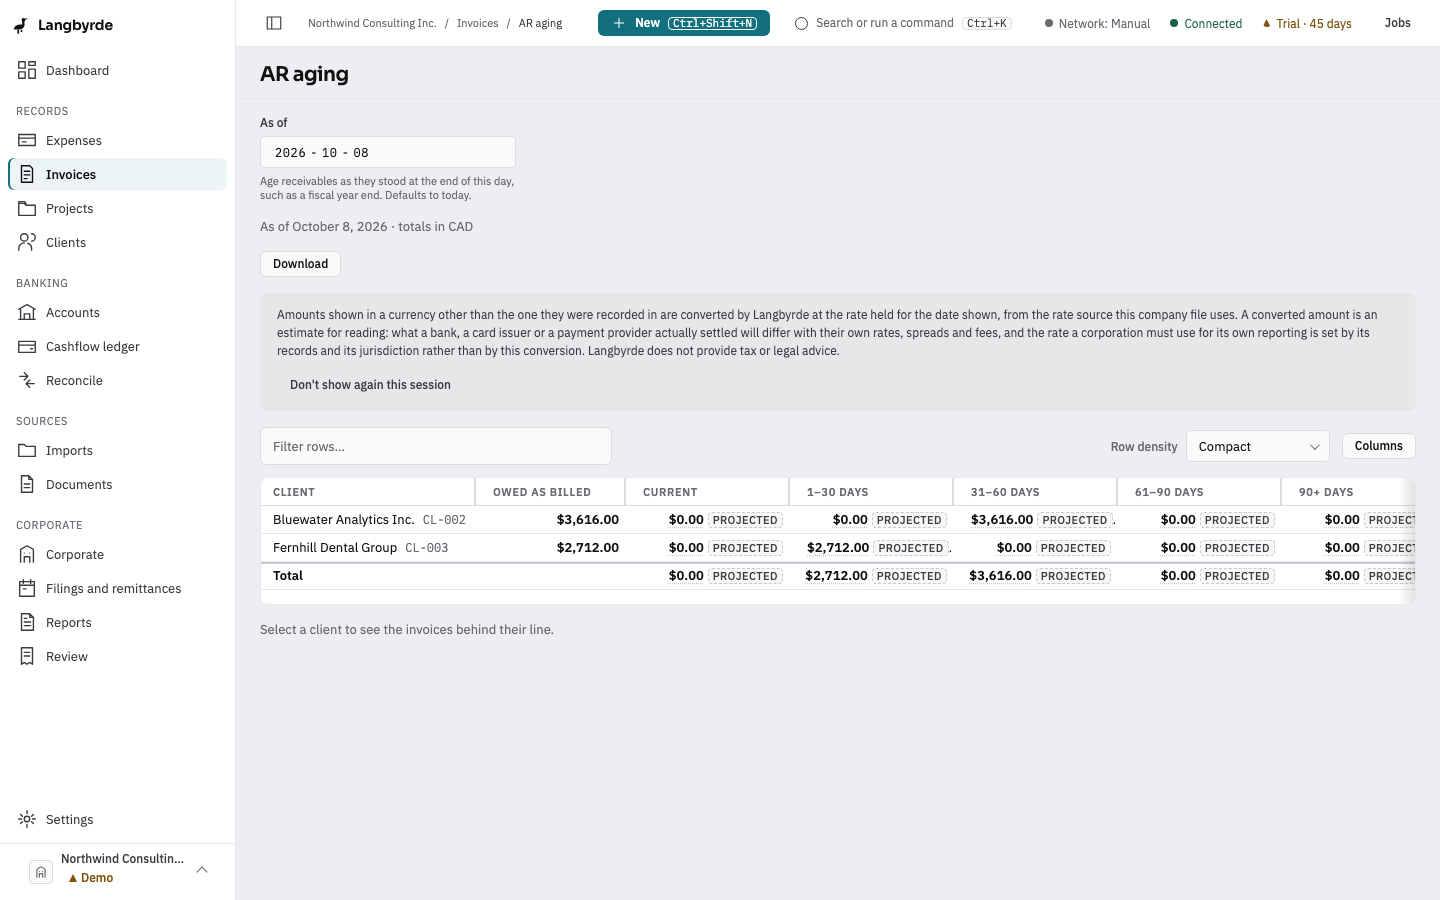This screenshot has width=1440, height=900.
Task: Open Dashboard via its grid icon
Action: coord(27,70)
